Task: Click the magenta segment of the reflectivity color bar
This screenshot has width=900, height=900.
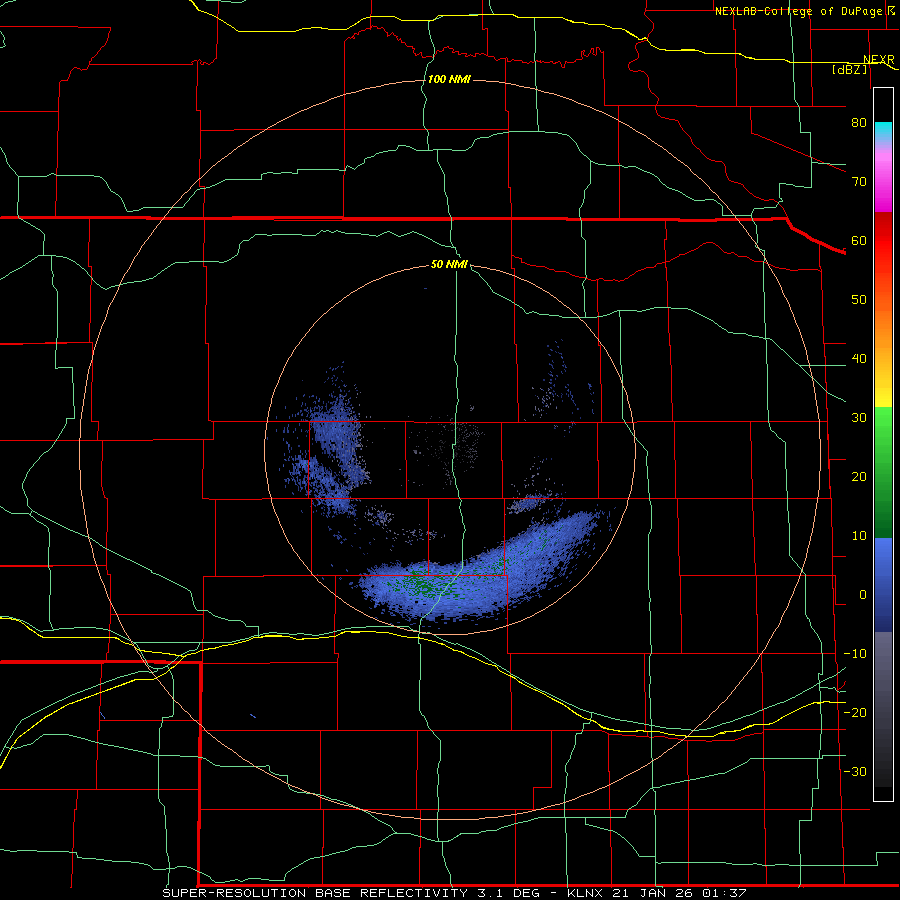Action: pos(883,184)
